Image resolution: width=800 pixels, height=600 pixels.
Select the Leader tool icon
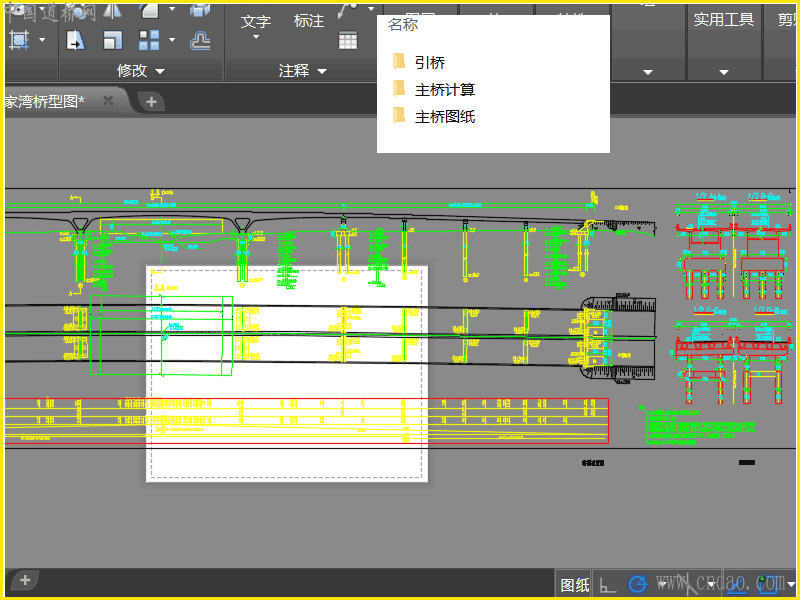point(348,10)
